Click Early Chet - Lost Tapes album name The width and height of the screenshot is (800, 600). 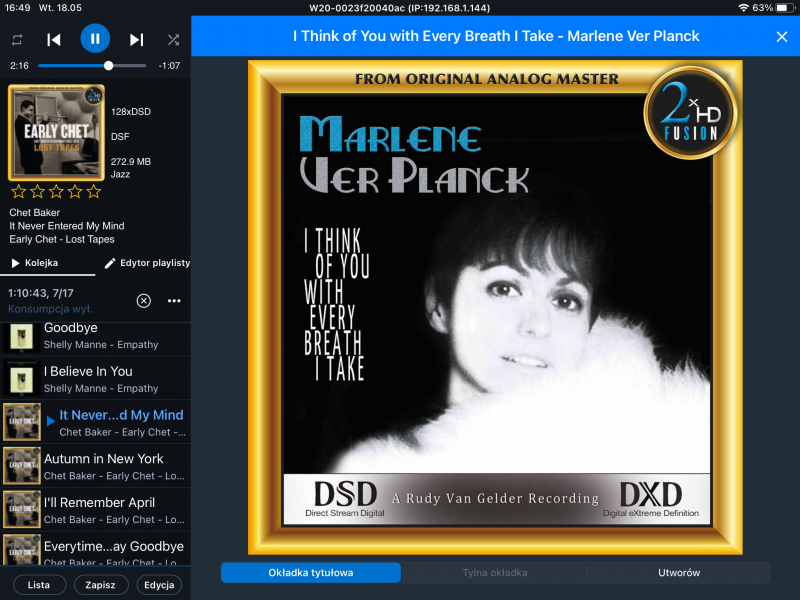(62, 239)
